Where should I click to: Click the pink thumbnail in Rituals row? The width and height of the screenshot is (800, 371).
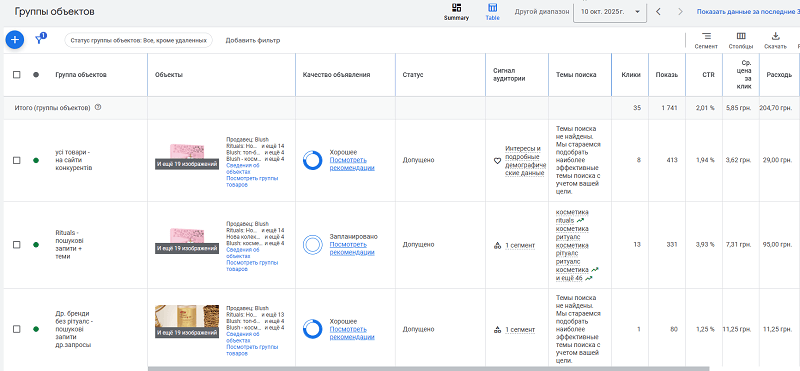point(187,241)
